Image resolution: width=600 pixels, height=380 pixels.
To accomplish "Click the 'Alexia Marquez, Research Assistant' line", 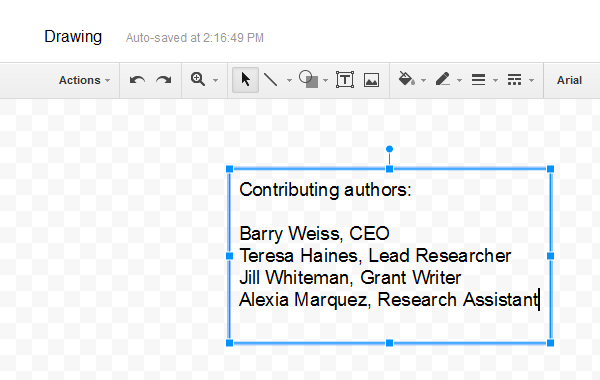I will pos(389,300).
